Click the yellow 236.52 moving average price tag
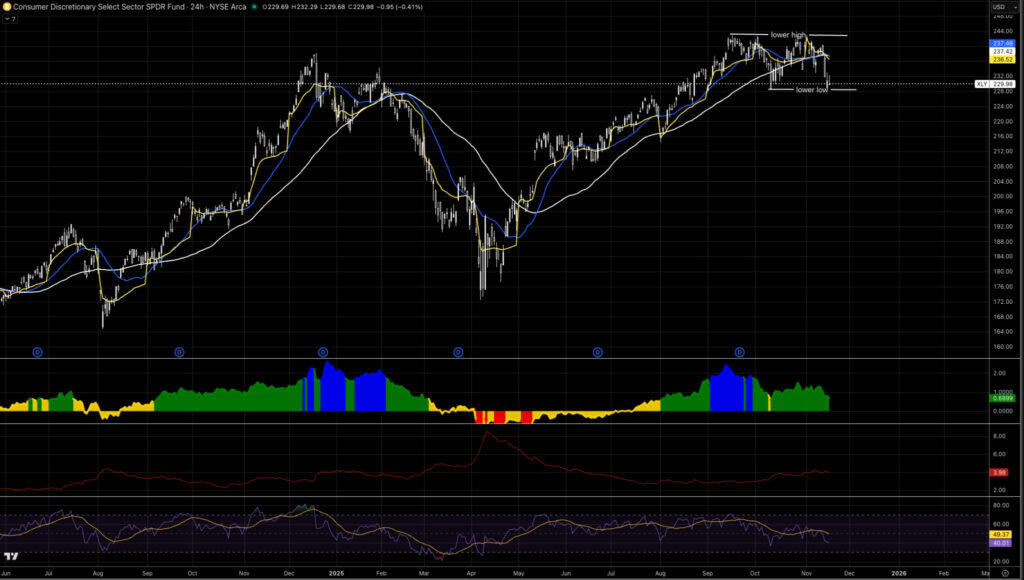 point(1003,59)
